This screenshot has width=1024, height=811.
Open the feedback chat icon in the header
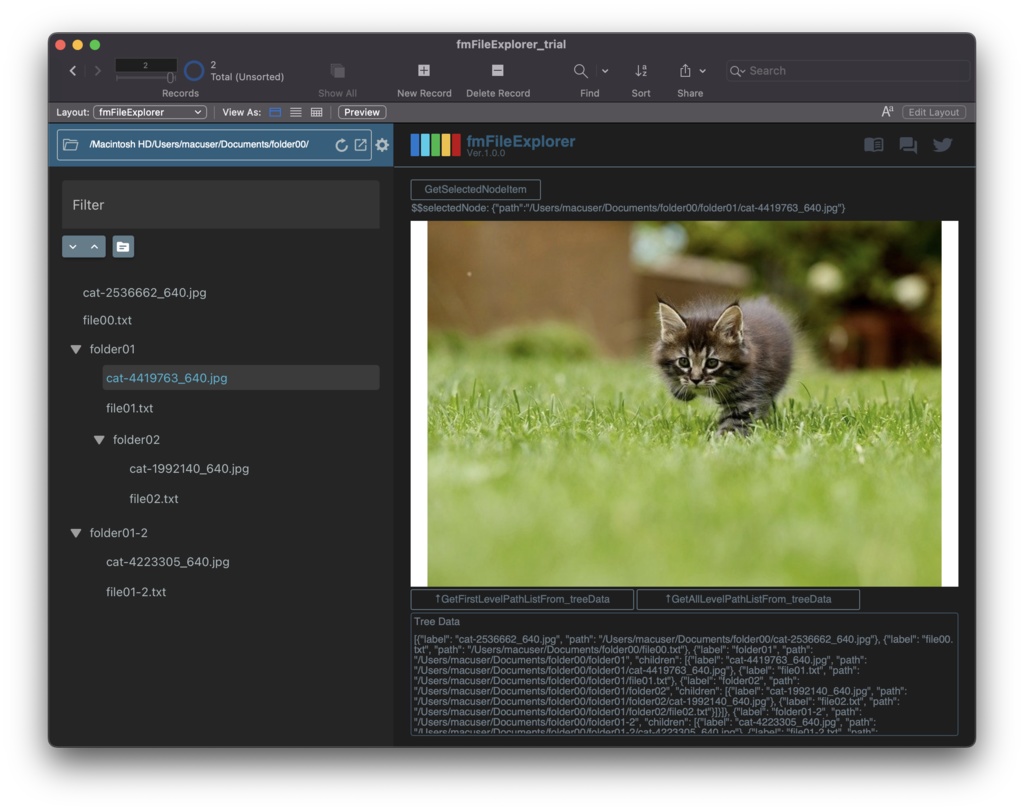pos(908,144)
